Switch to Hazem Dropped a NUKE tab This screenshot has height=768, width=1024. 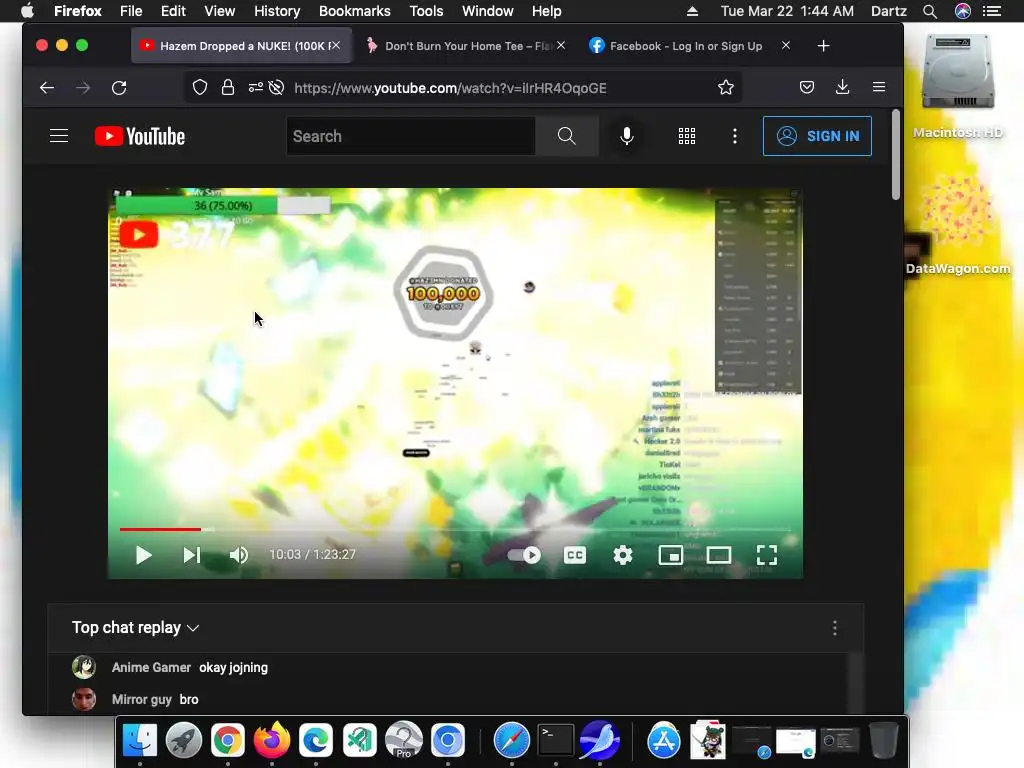click(x=242, y=46)
